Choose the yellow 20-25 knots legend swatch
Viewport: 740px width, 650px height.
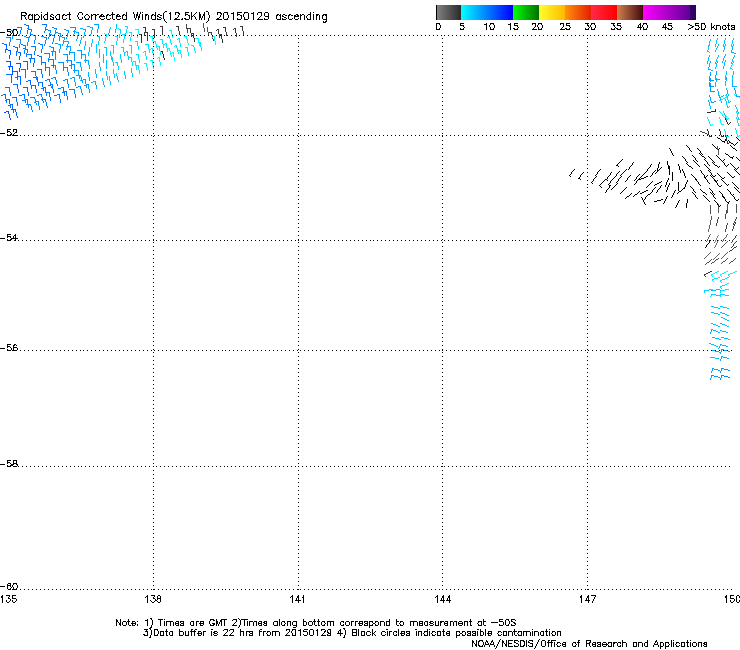(x=551, y=12)
